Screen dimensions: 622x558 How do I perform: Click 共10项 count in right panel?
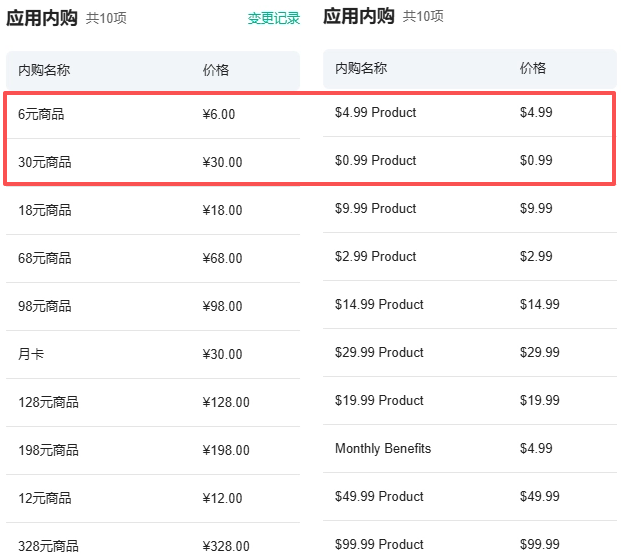tap(423, 16)
